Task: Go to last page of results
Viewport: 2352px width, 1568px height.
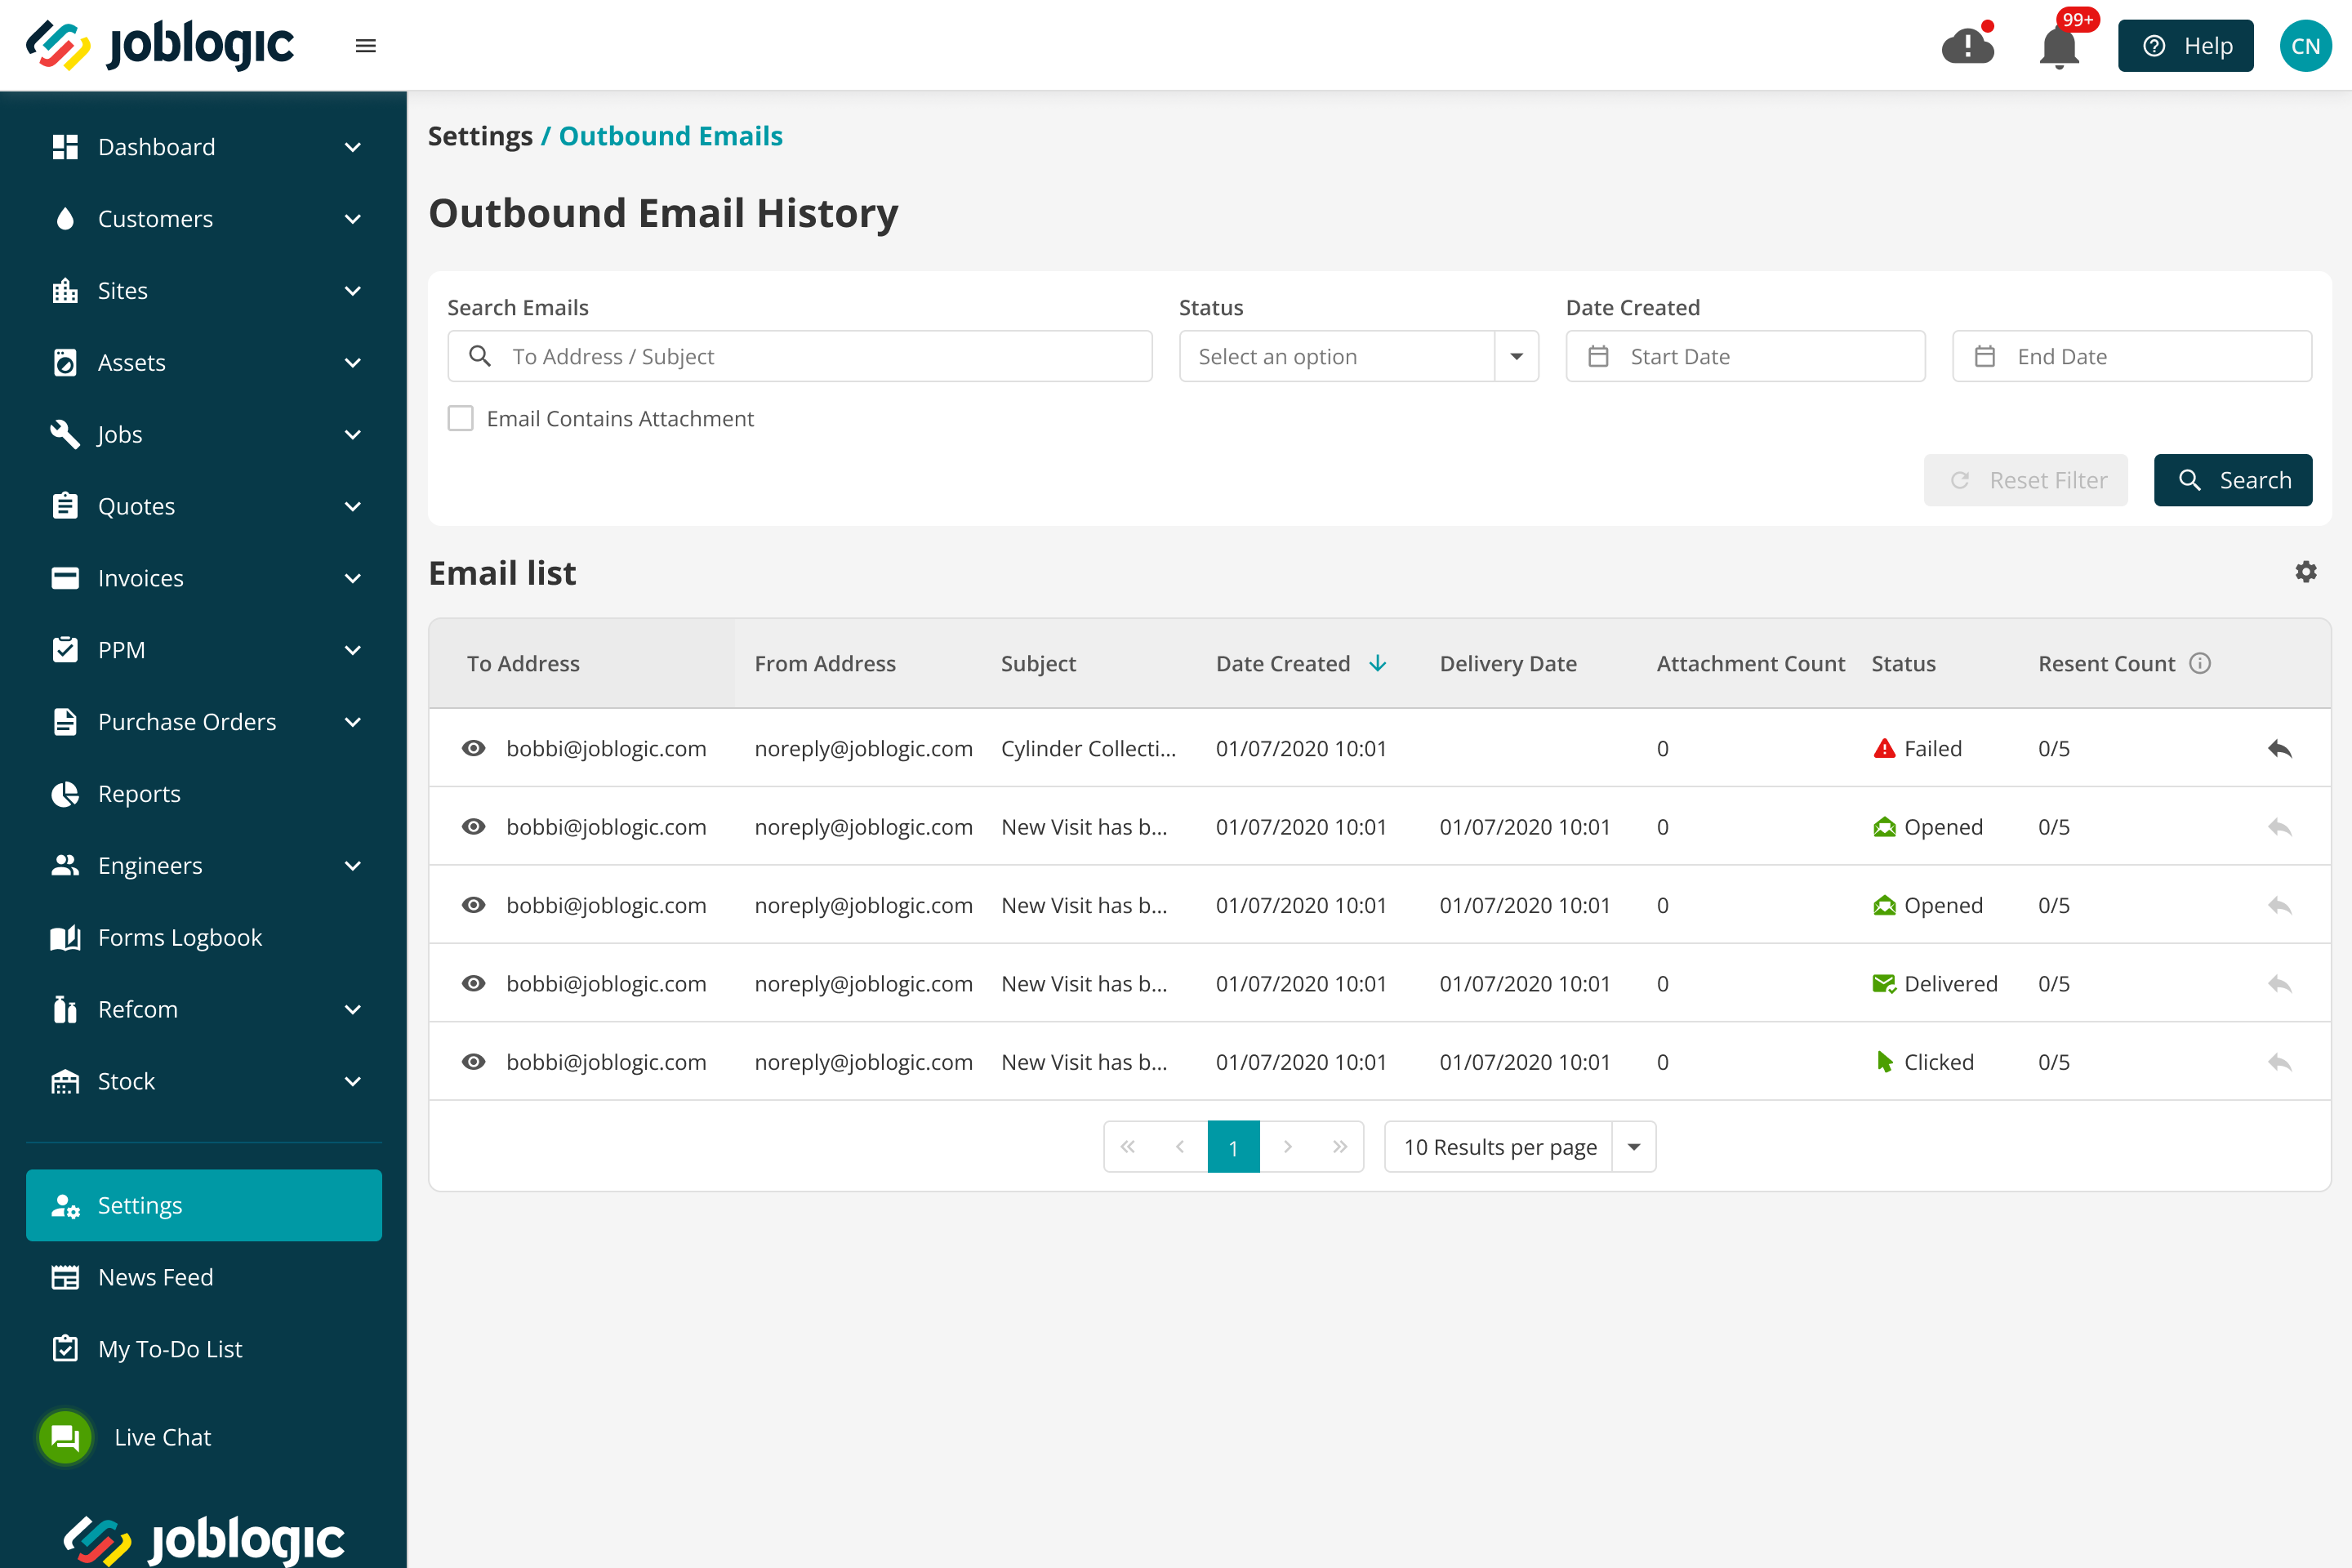Action: (x=1340, y=1146)
